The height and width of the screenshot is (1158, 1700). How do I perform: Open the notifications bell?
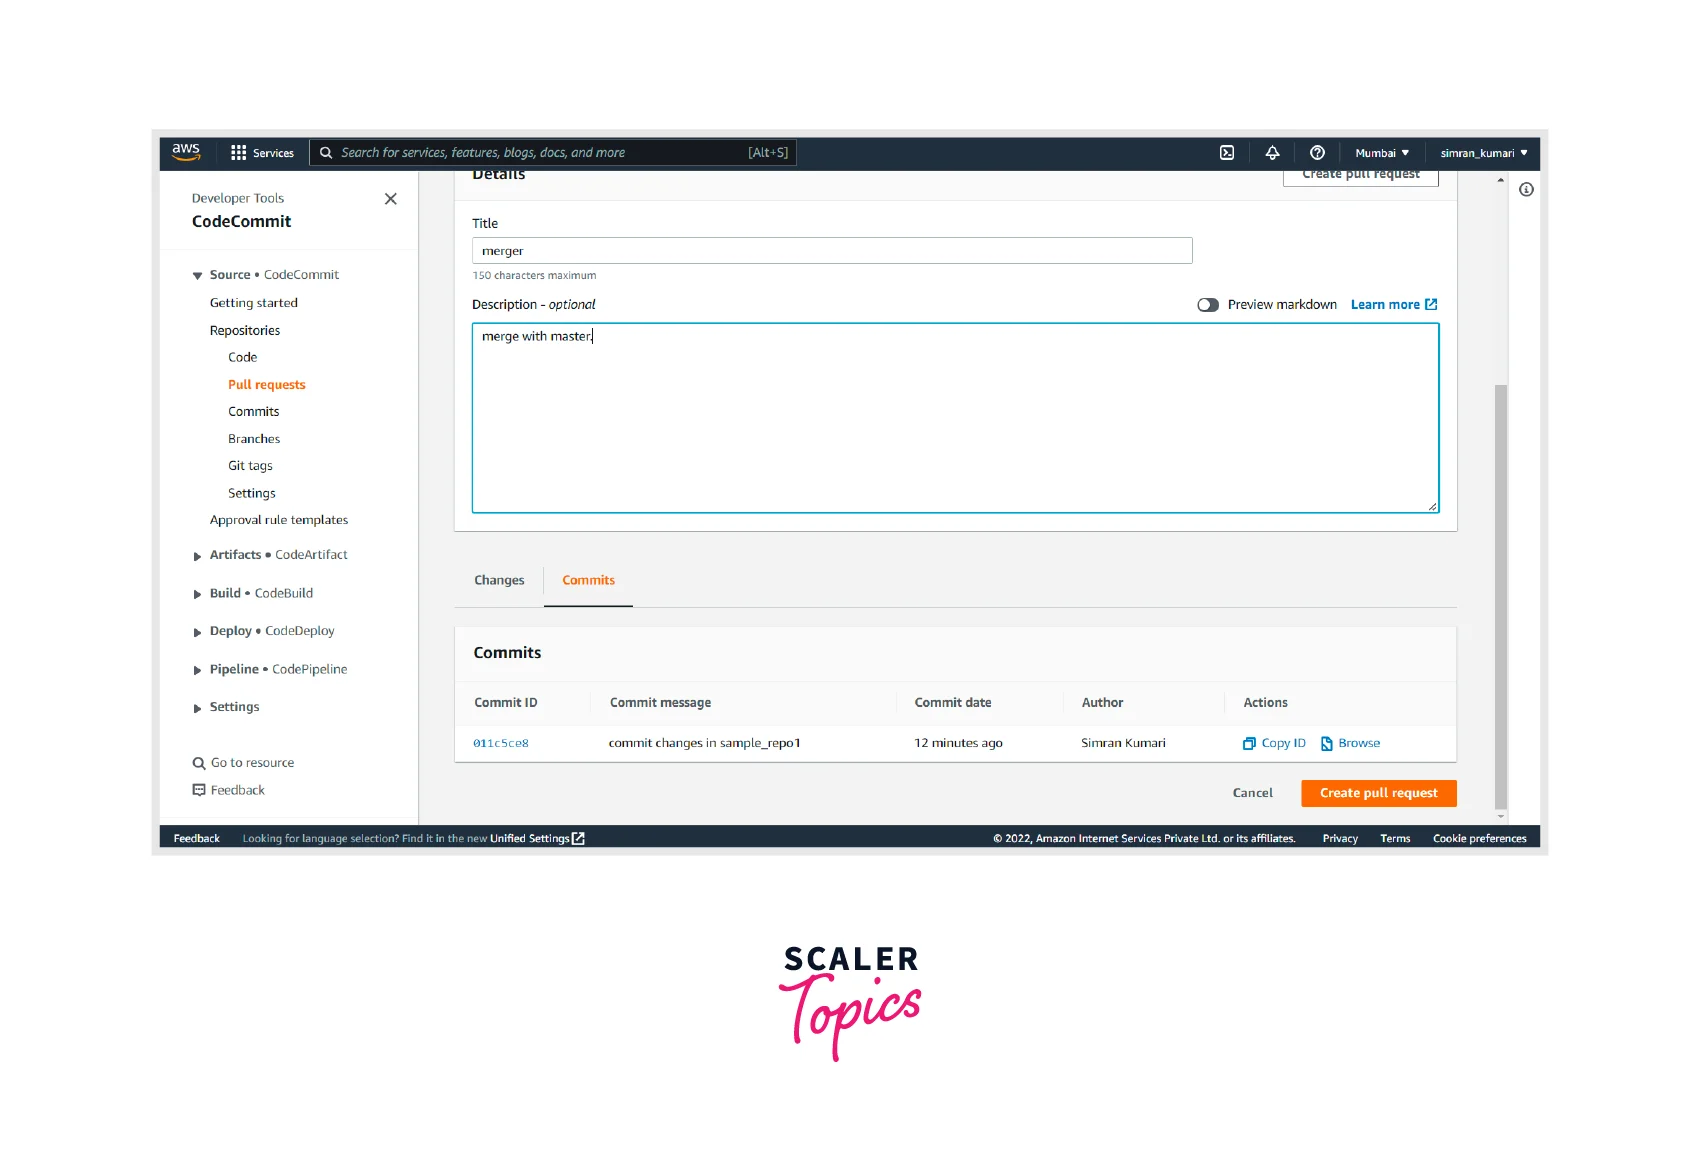point(1272,153)
